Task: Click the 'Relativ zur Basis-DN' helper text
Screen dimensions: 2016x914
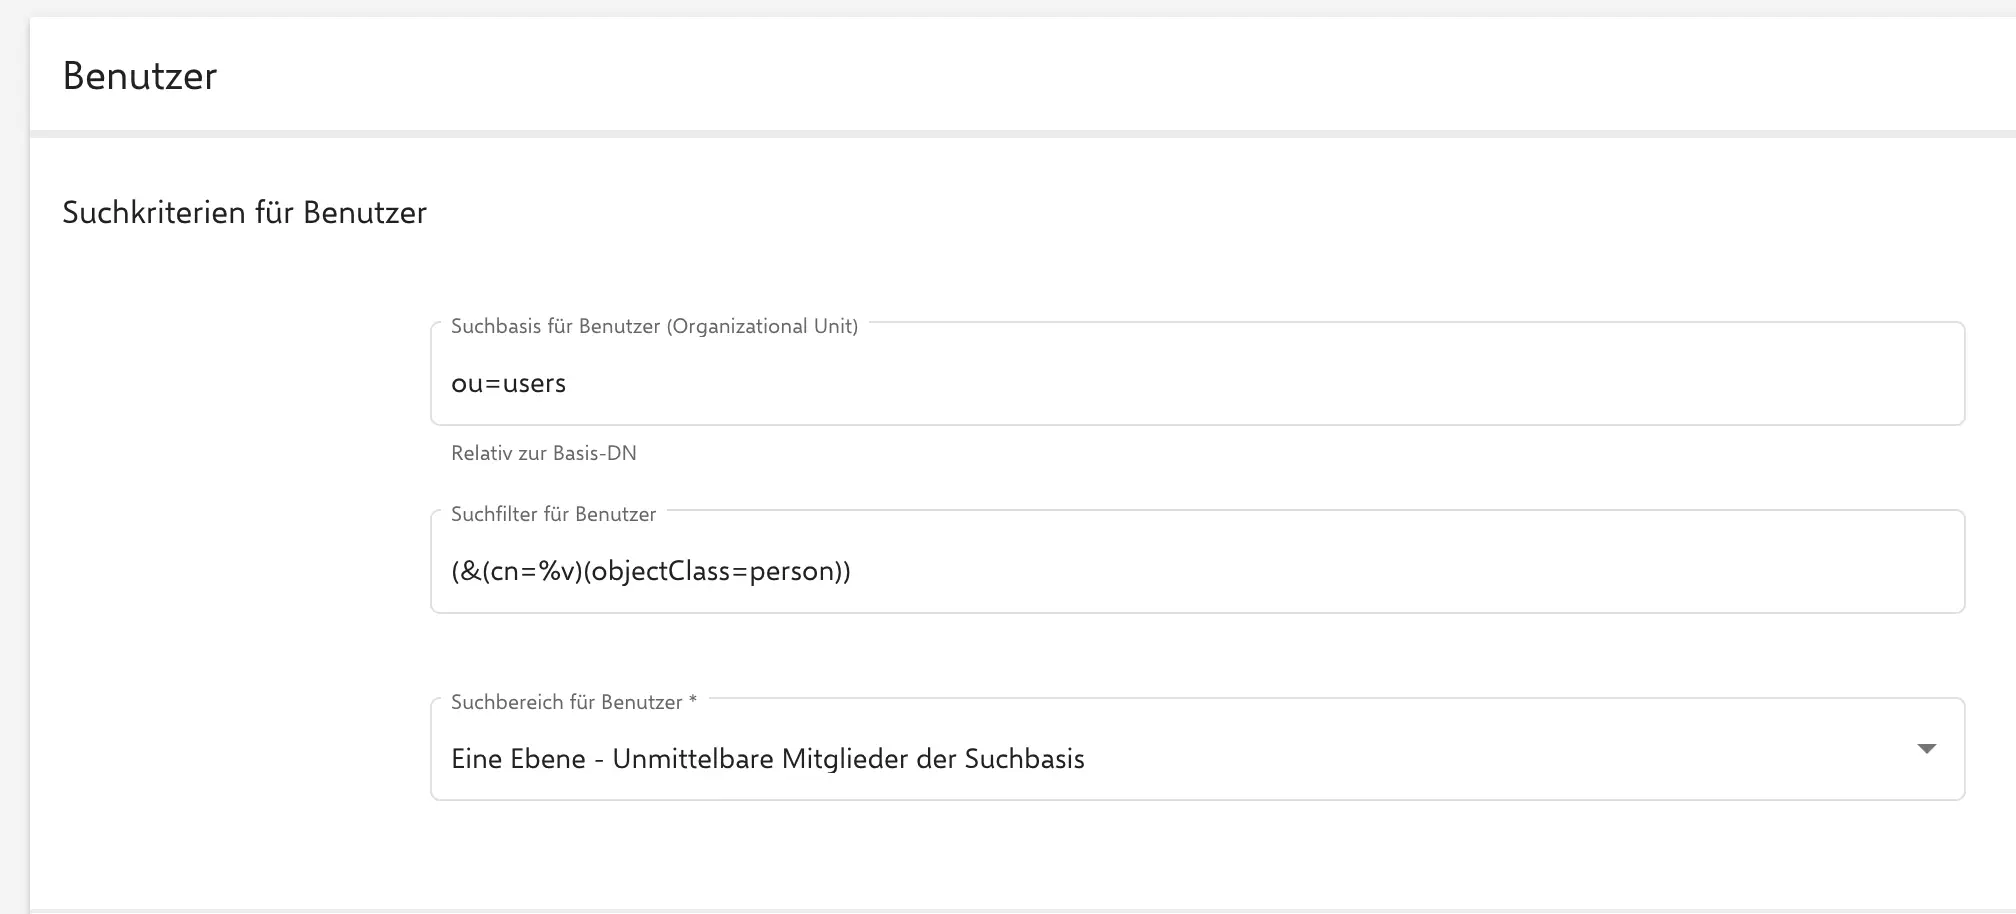Action: tap(543, 453)
